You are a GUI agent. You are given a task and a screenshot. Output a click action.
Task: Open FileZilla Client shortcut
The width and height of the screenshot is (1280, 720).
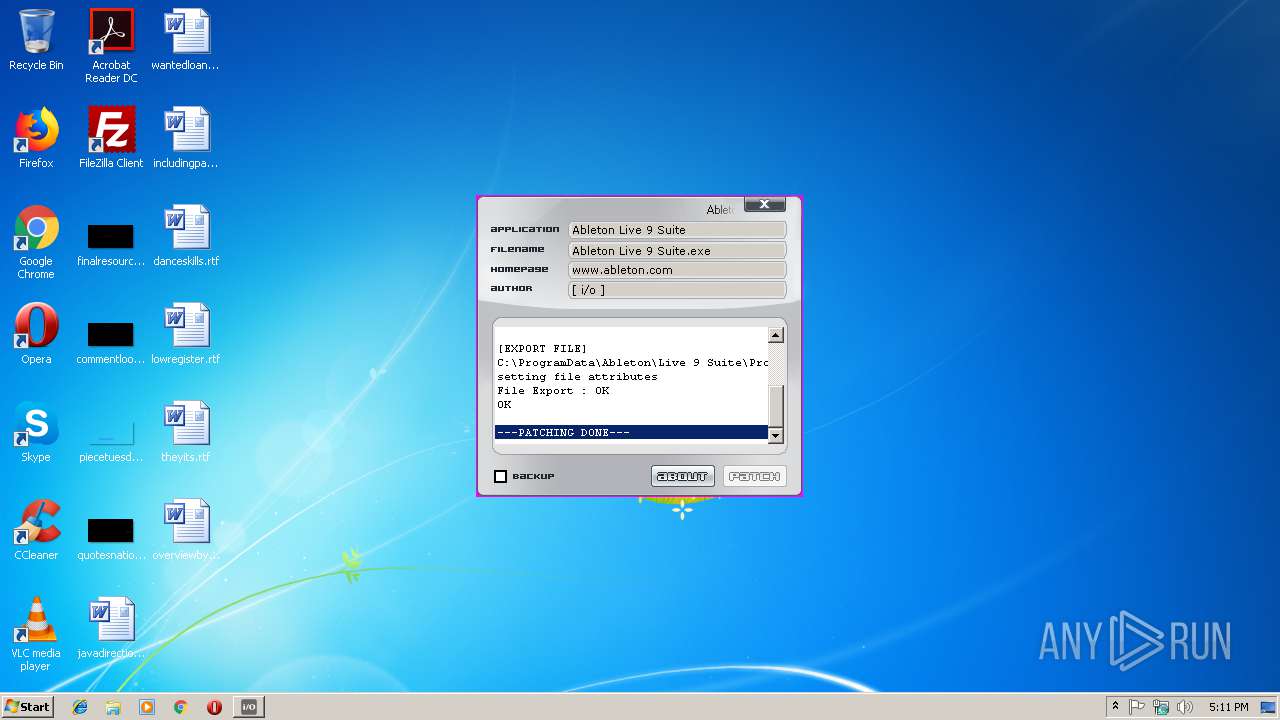(111, 138)
